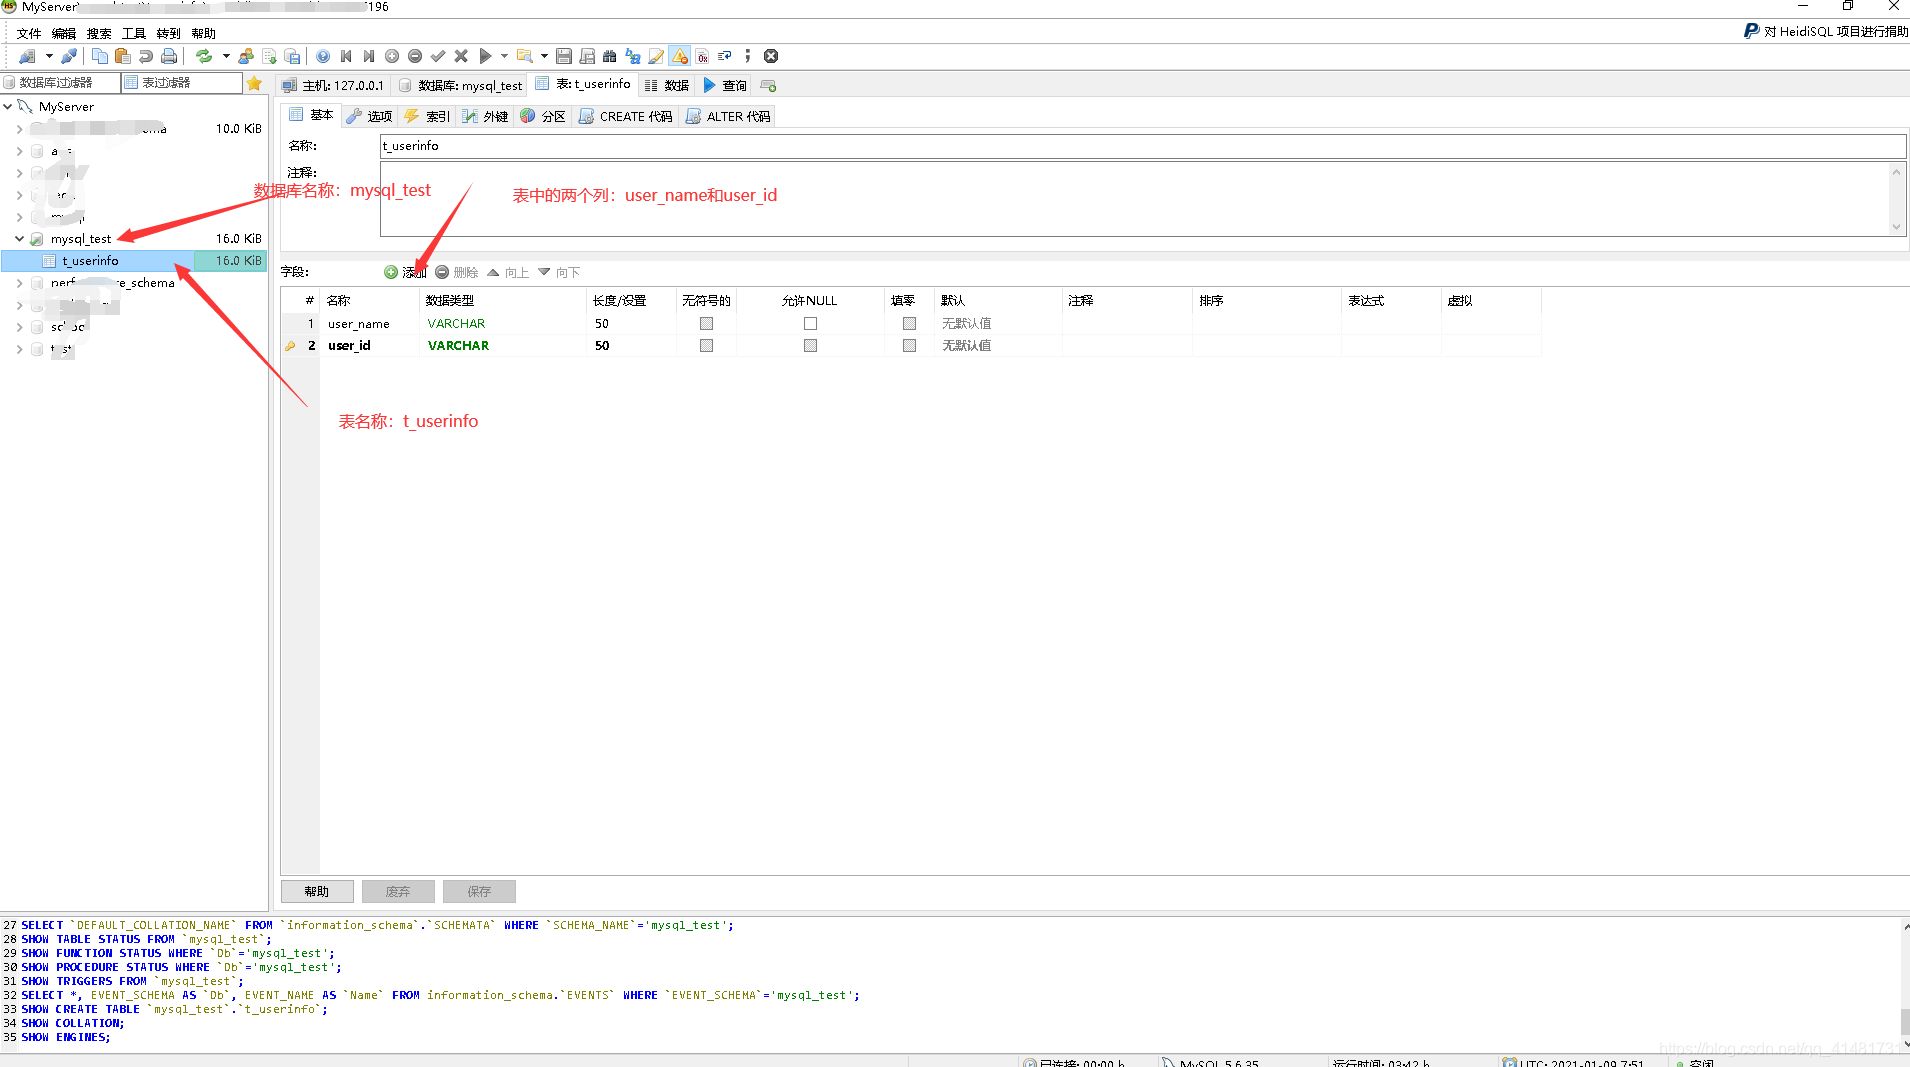Toggle unsigned checkbox for user_id
This screenshot has width=1910, height=1067.
pos(706,345)
